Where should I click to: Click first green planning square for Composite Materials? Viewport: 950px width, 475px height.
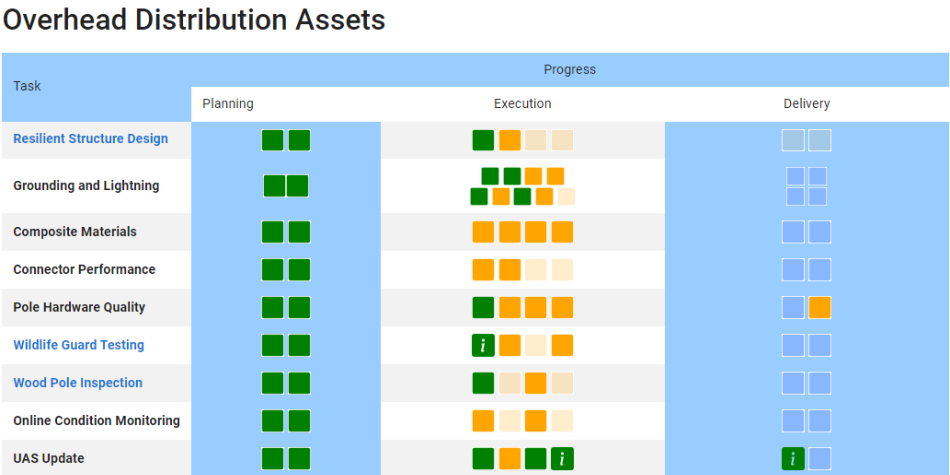[x=273, y=232]
